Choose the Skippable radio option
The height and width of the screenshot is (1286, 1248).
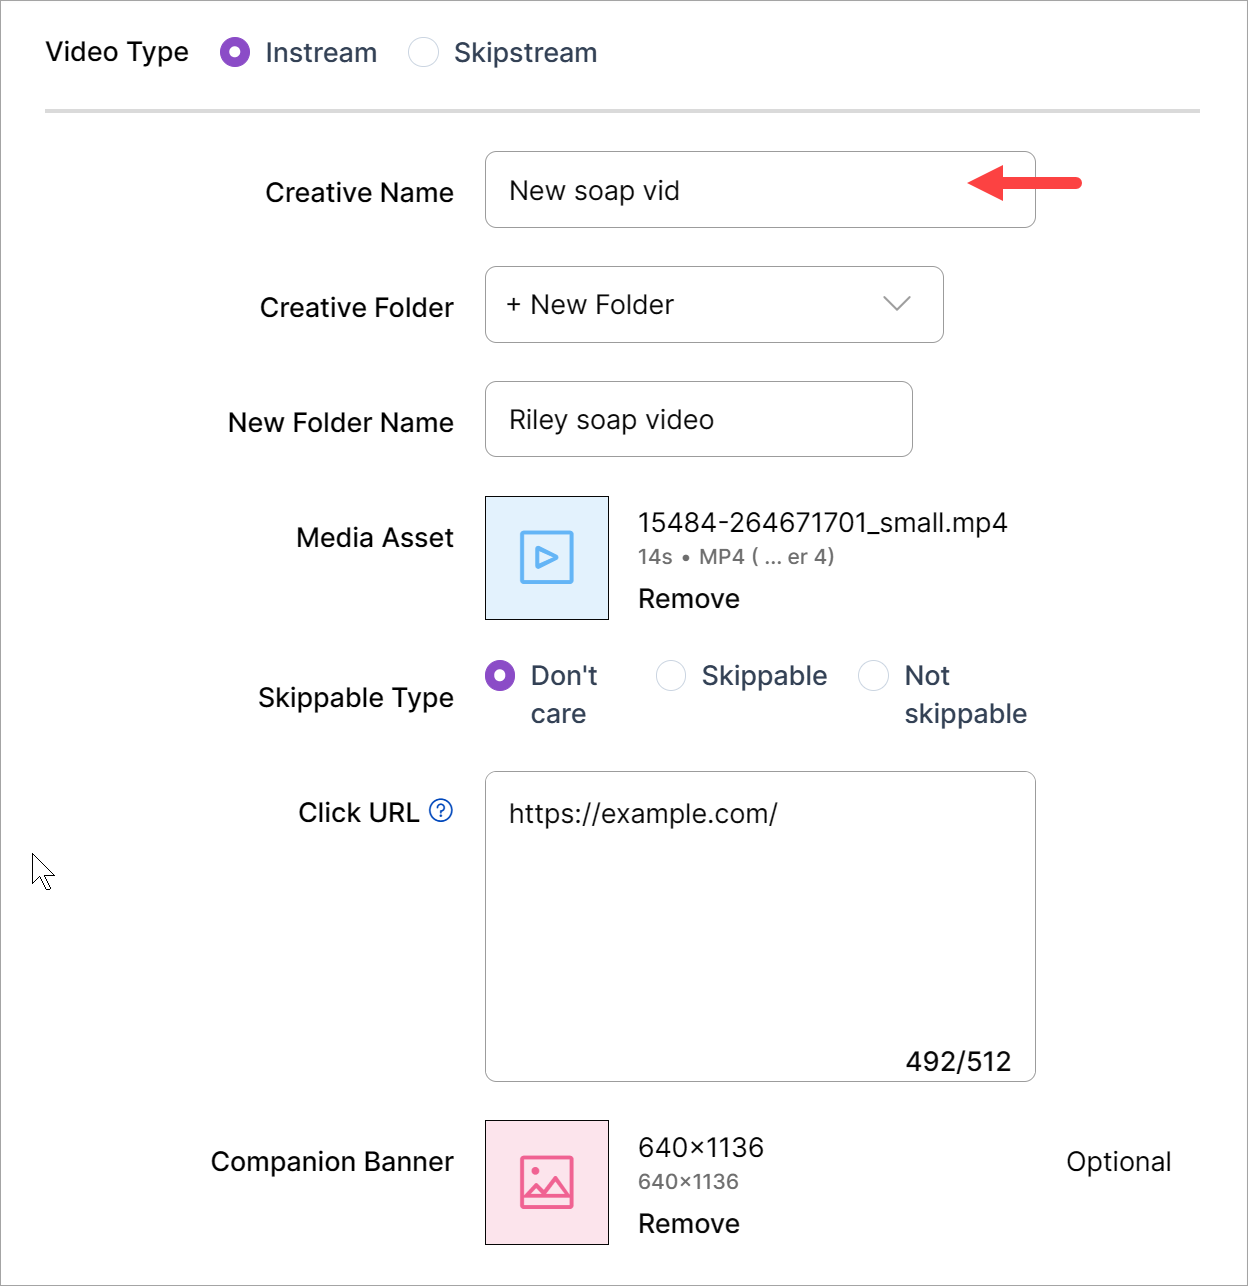[671, 676]
